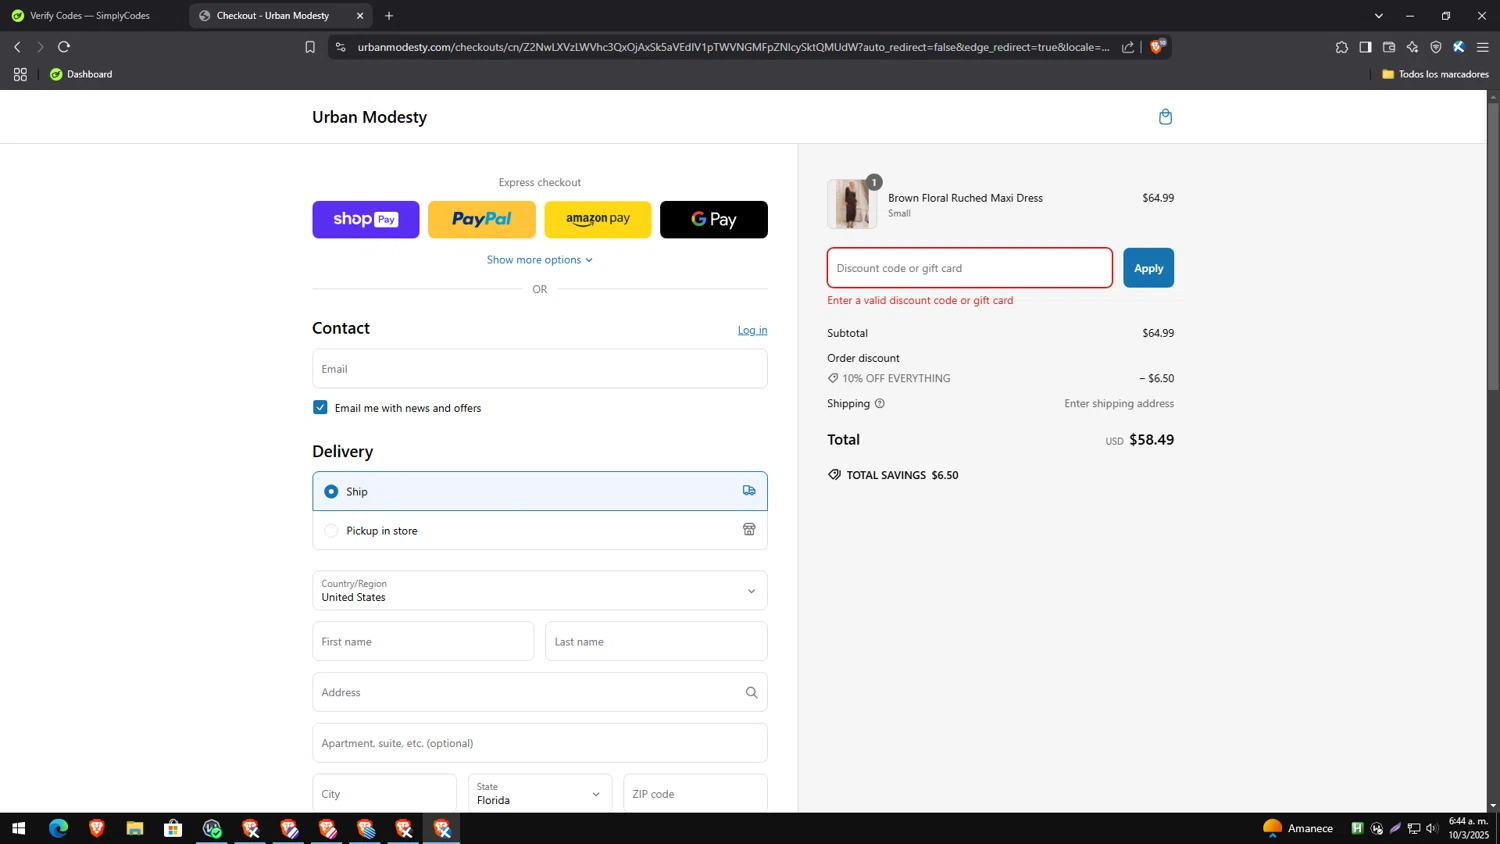Pay with PayPal button
The width and height of the screenshot is (1500, 844).
pyautogui.click(x=482, y=220)
